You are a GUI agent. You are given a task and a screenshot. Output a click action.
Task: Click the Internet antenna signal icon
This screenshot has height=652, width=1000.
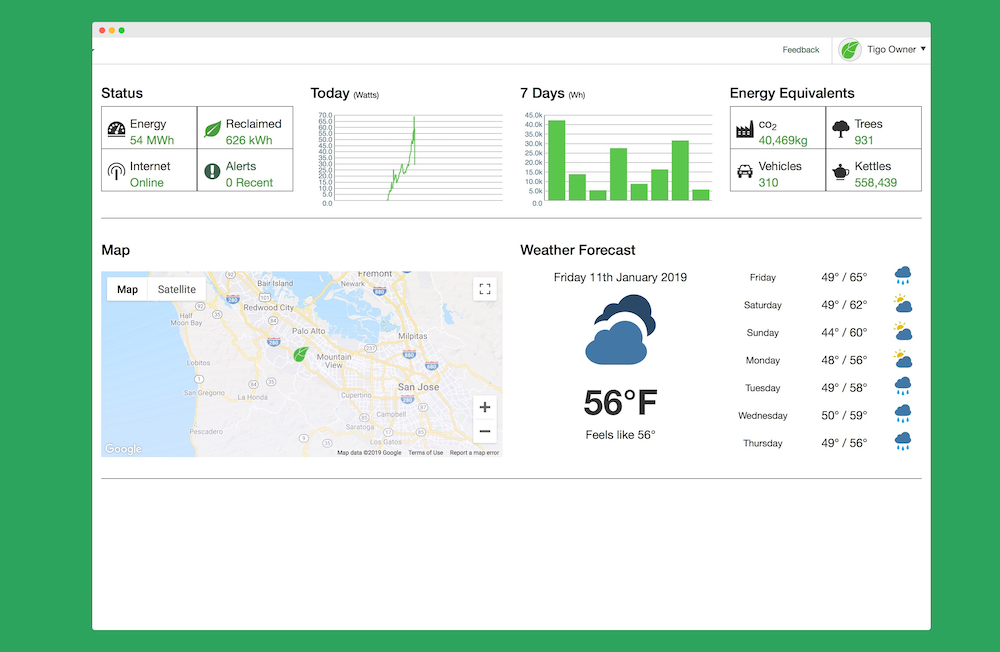pos(116,171)
